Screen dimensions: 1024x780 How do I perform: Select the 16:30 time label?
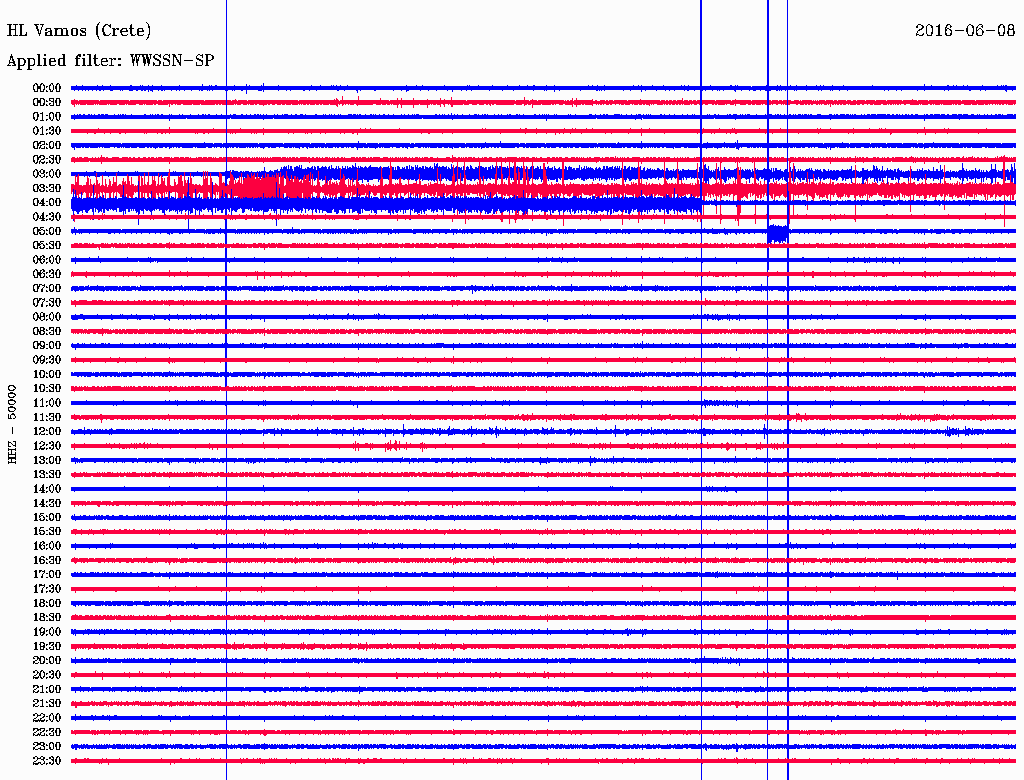point(47,560)
